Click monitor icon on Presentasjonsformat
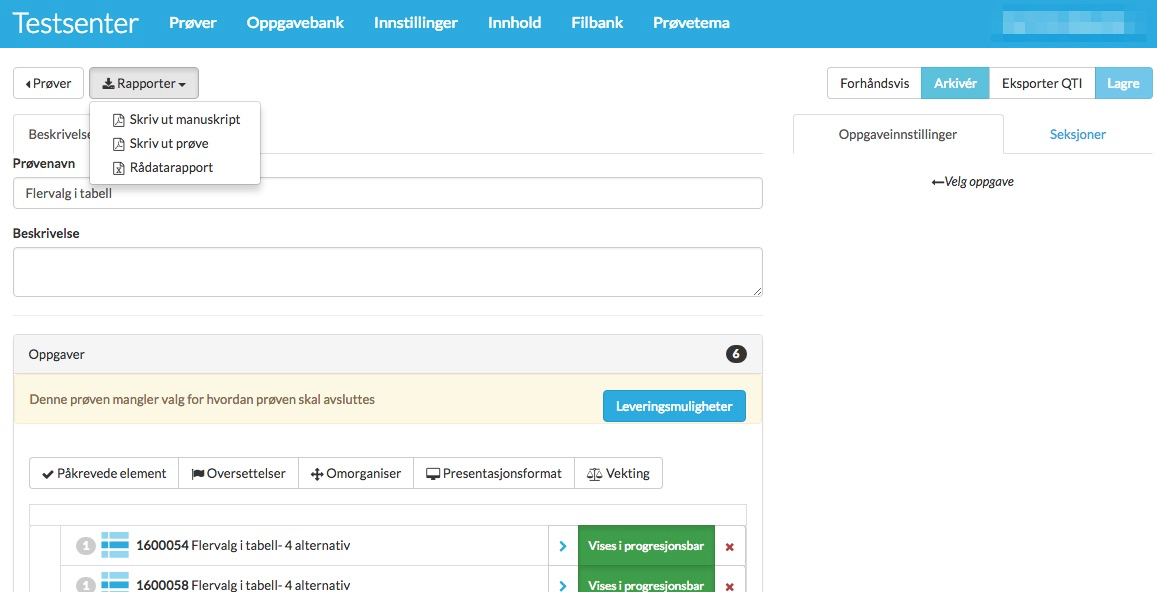 [x=433, y=474]
